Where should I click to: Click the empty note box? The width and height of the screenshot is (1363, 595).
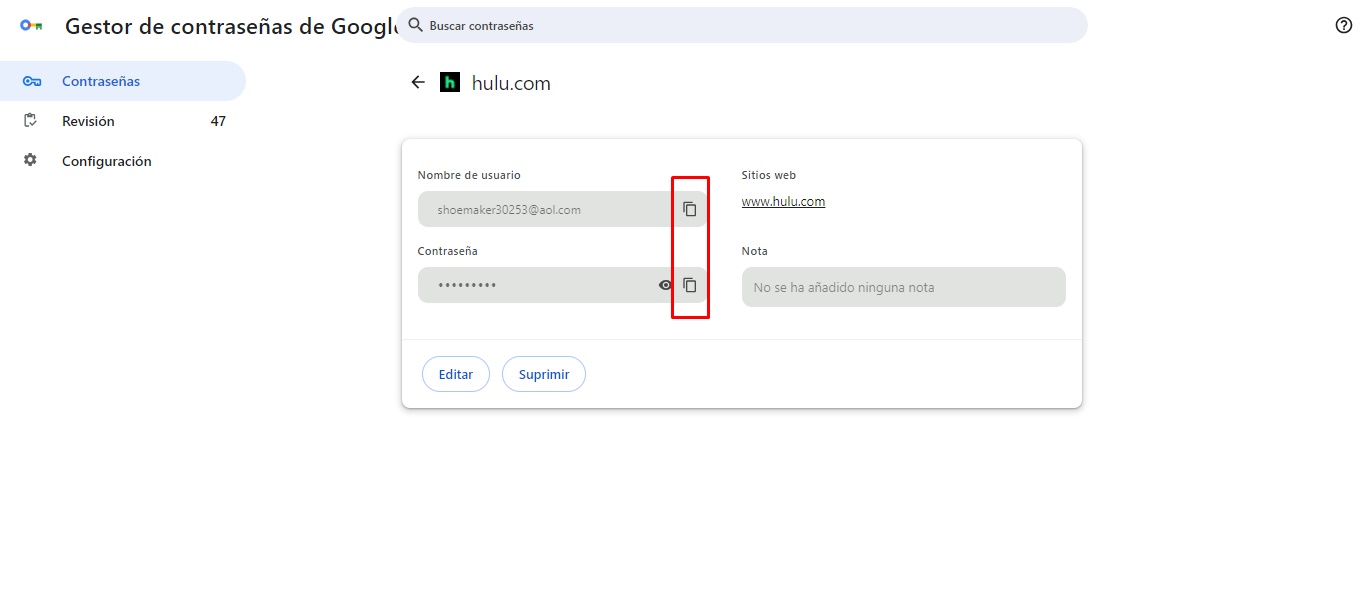click(904, 287)
